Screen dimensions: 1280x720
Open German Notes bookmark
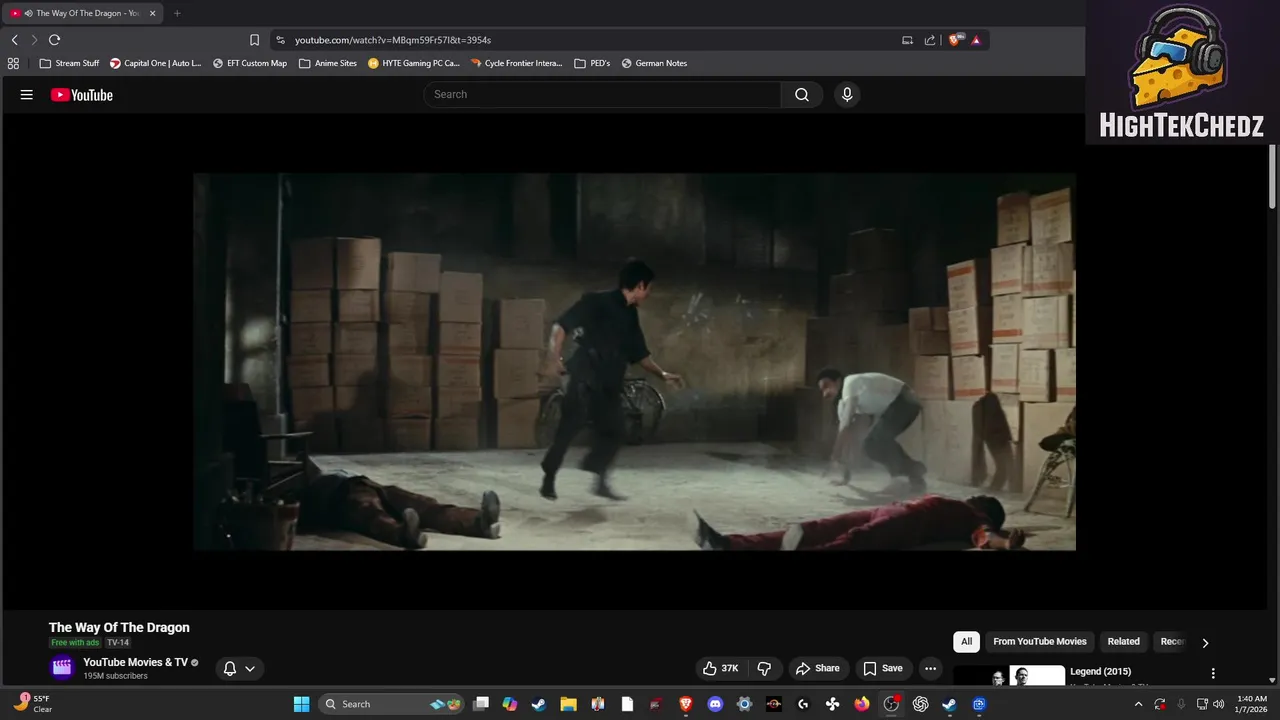pyautogui.click(x=654, y=63)
